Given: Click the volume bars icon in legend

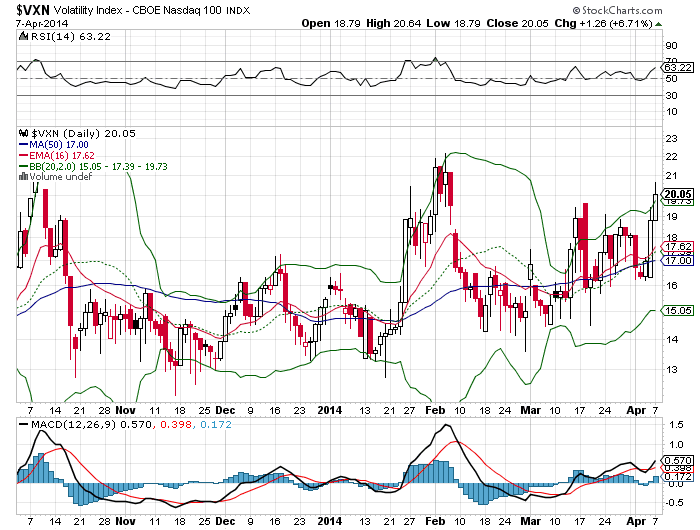Looking at the screenshot, I should (x=24, y=177).
